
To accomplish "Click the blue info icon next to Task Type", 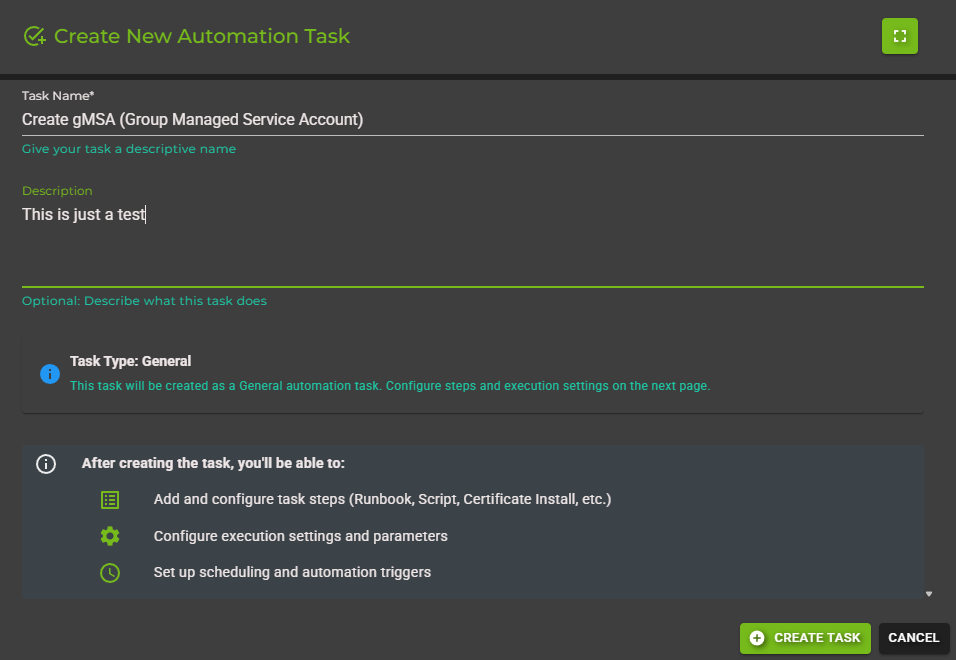I will pyautogui.click(x=50, y=373).
